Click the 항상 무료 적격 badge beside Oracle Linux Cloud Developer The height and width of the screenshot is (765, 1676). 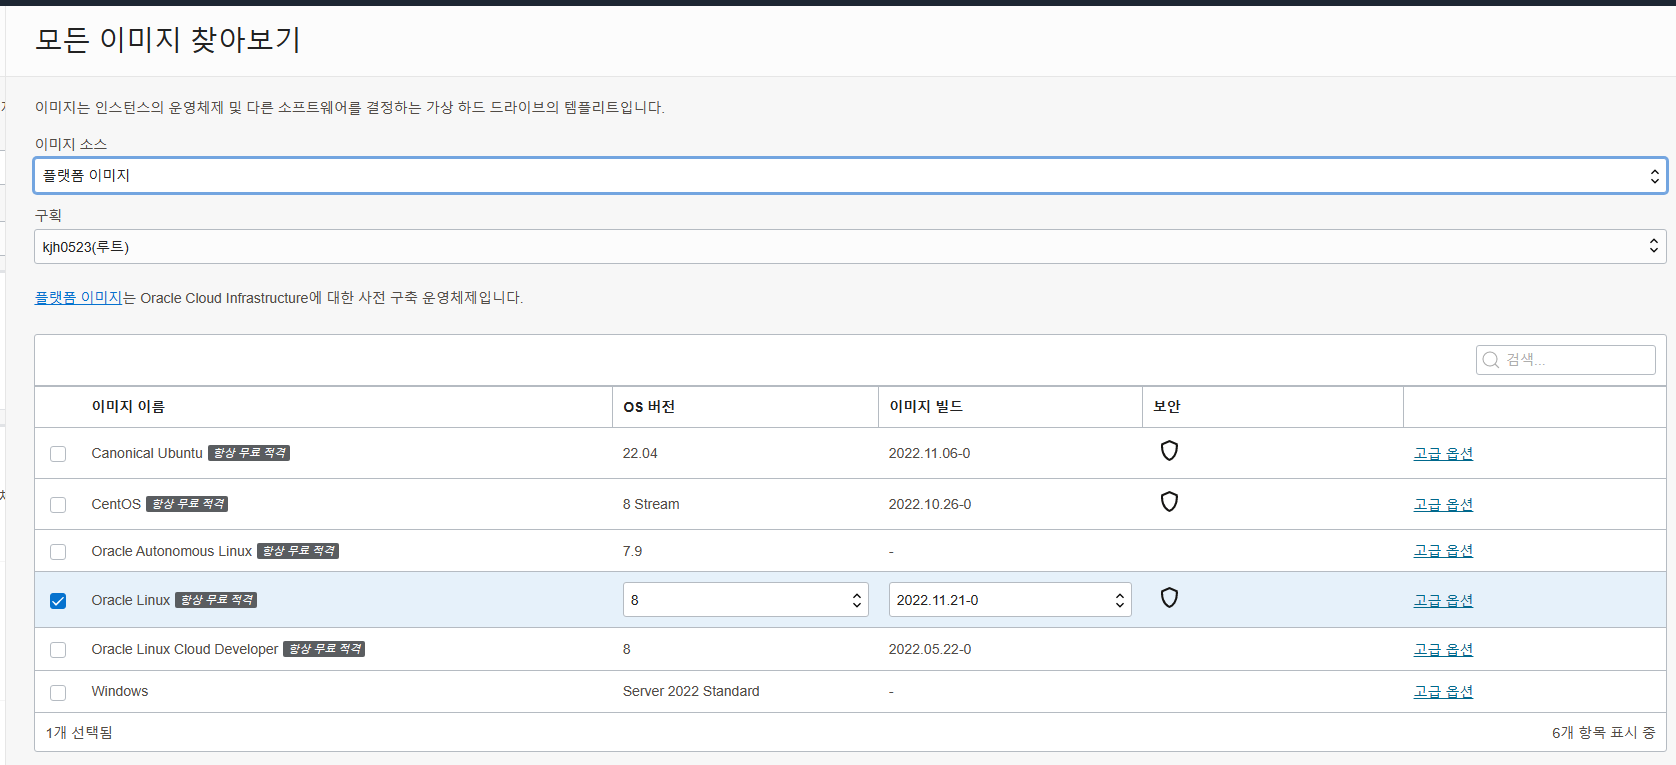324,649
